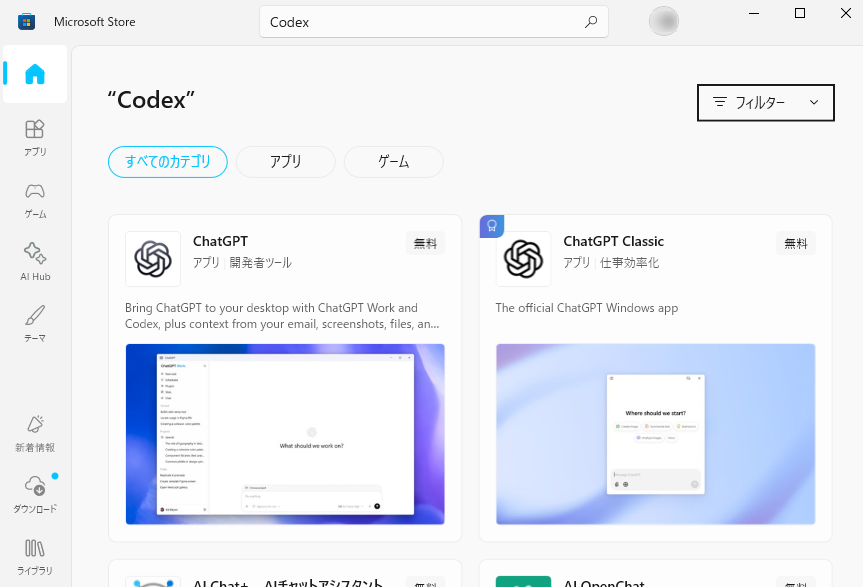Click the ChatGPT description text
Viewport: 863px width, 587px height.
coord(282,316)
